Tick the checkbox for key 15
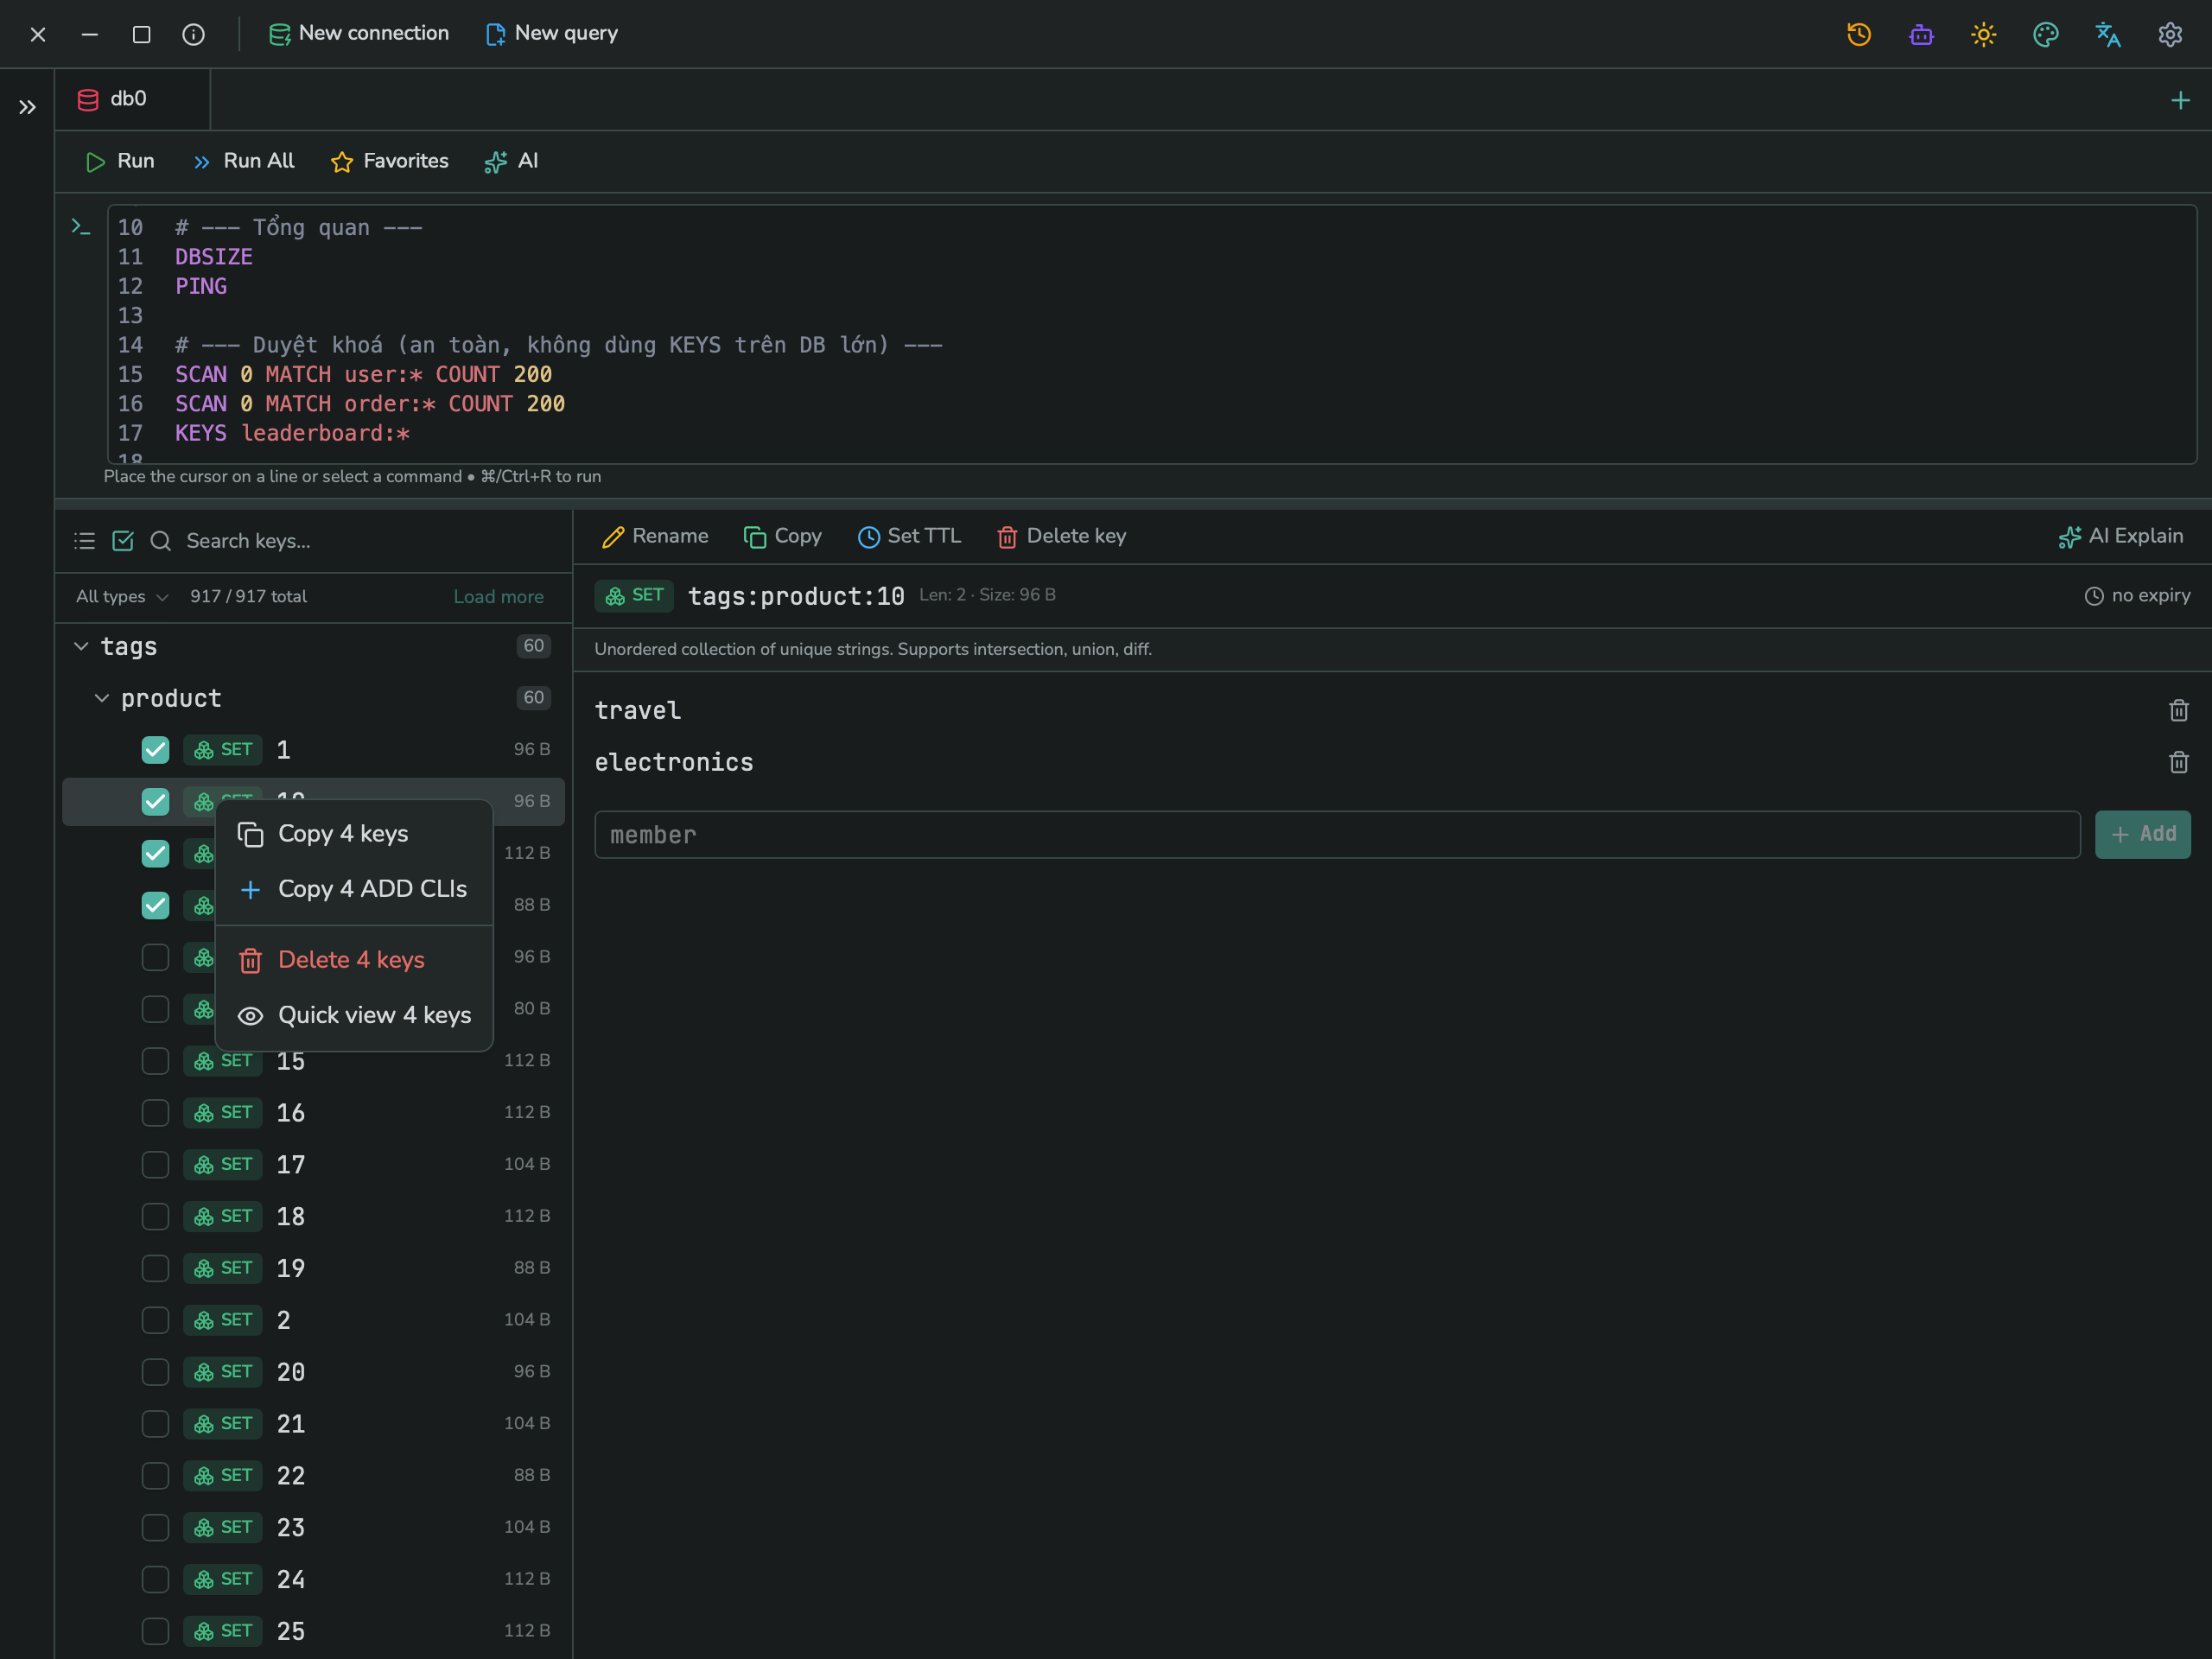Image resolution: width=2212 pixels, height=1659 pixels. [x=155, y=1060]
